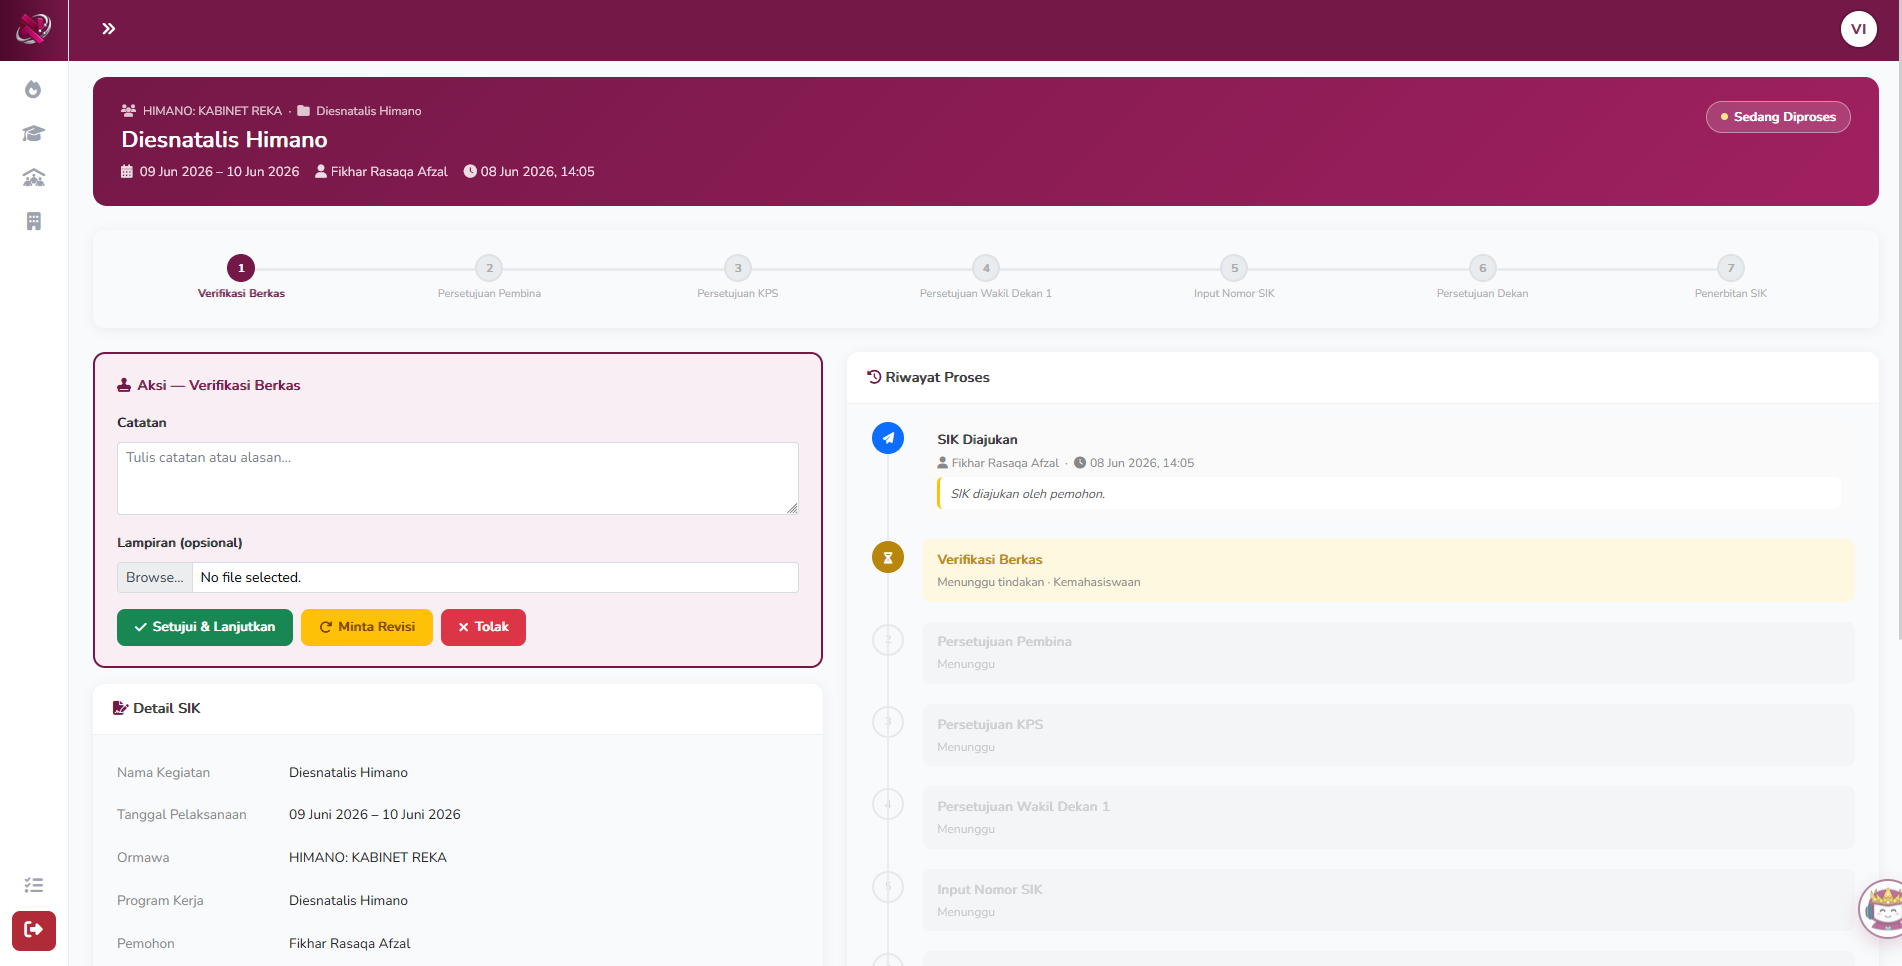Open the VI user avatar menu
This screenshot has width=1902, height=966.
click(1858, 29)
